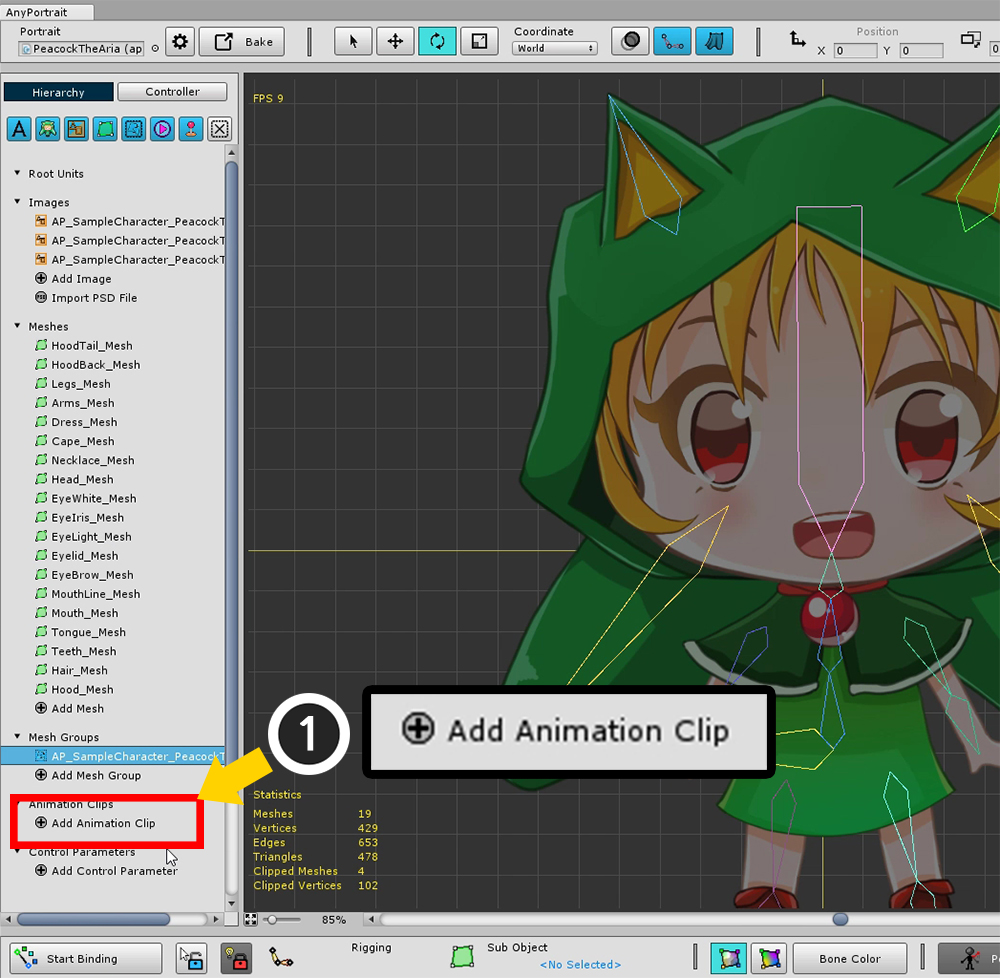The width and height of the screenshot is (1000, 978).
Task: Click Import PSD File
Action: pyautogui.click(x=86, y=298)
